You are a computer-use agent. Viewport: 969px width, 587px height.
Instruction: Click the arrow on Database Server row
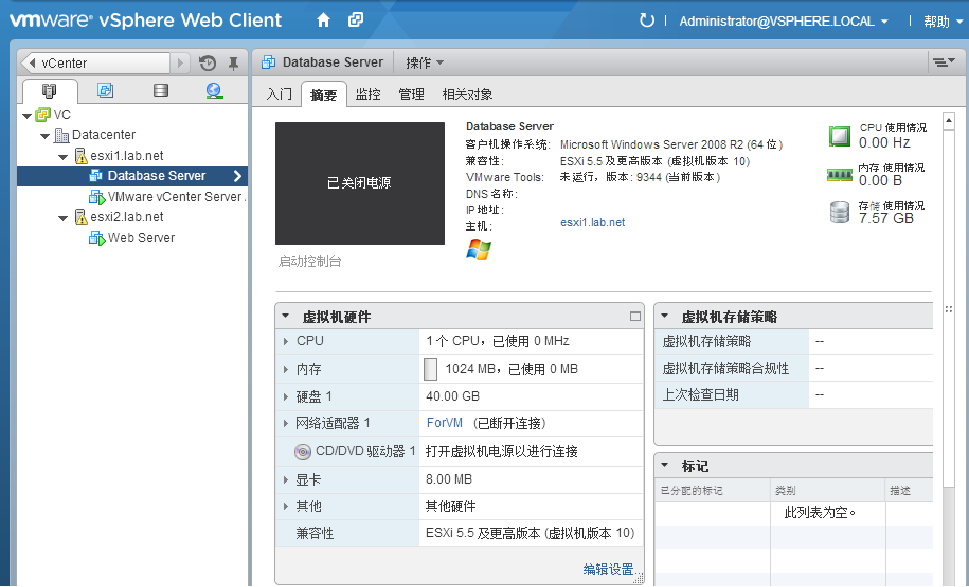tap(237, 176)
